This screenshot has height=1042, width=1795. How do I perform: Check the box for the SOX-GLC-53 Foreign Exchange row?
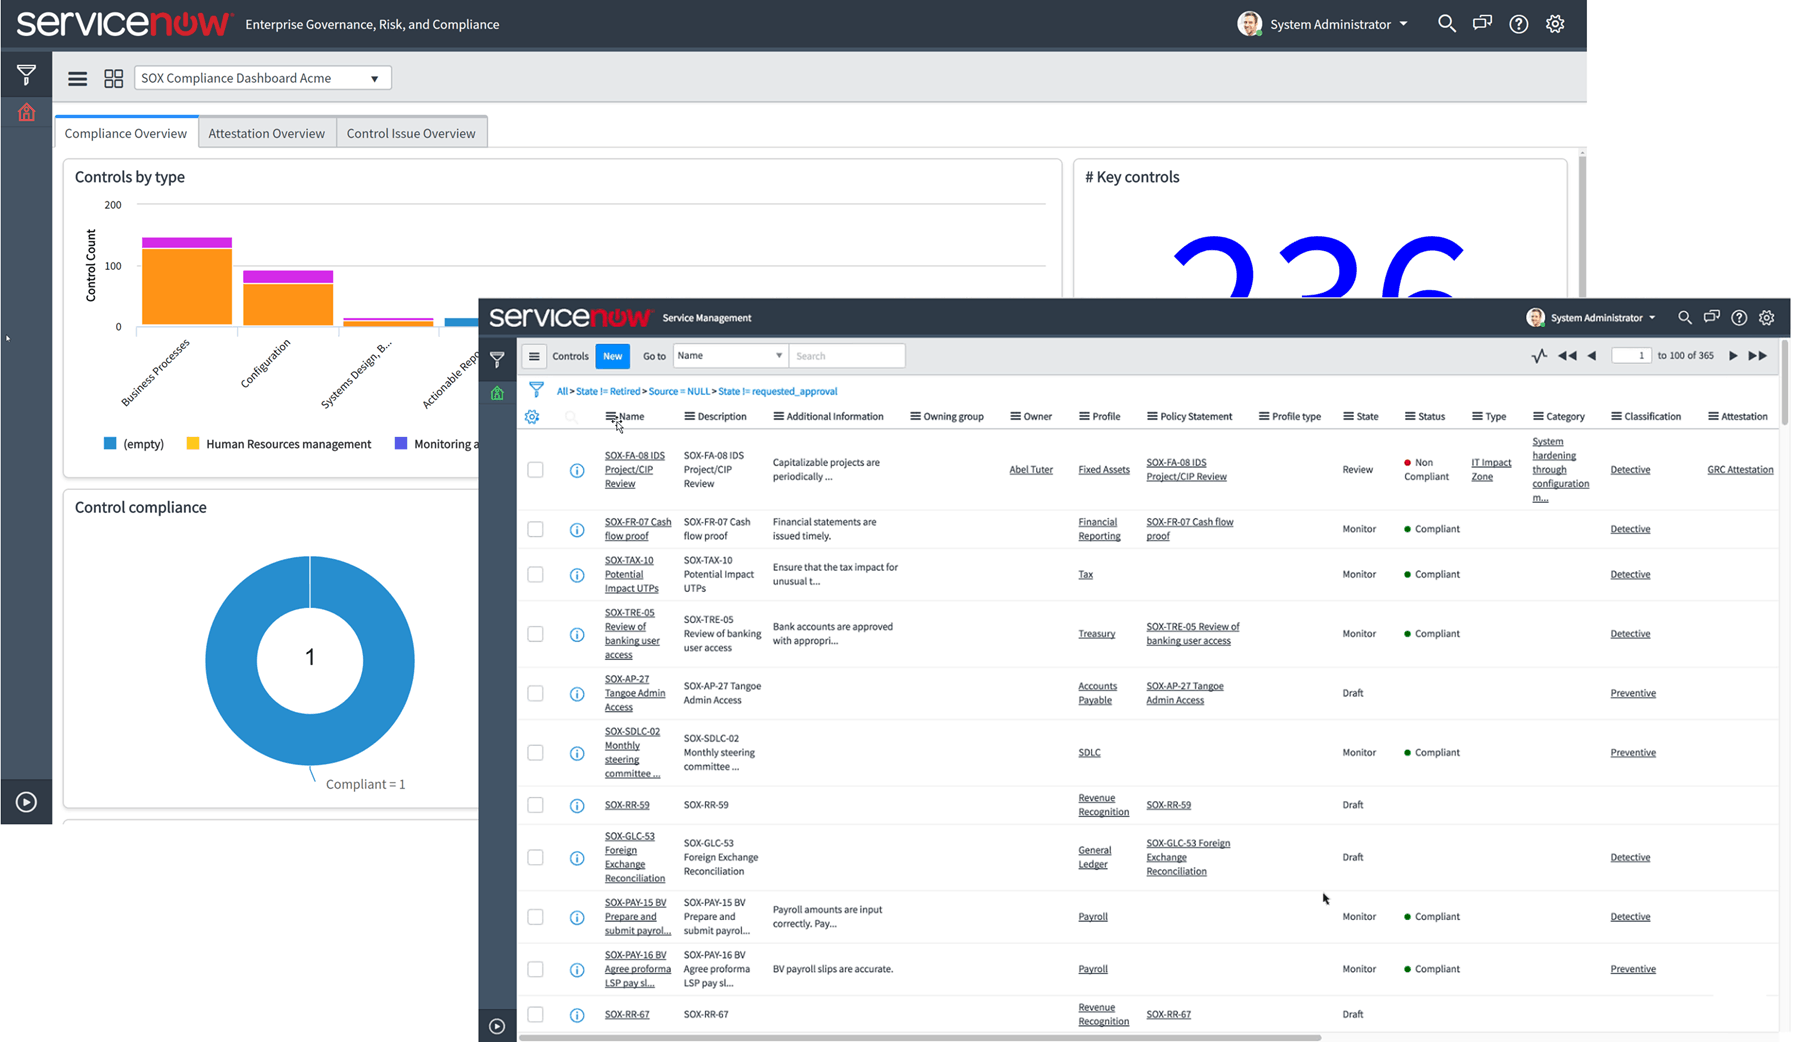point(535,857)
